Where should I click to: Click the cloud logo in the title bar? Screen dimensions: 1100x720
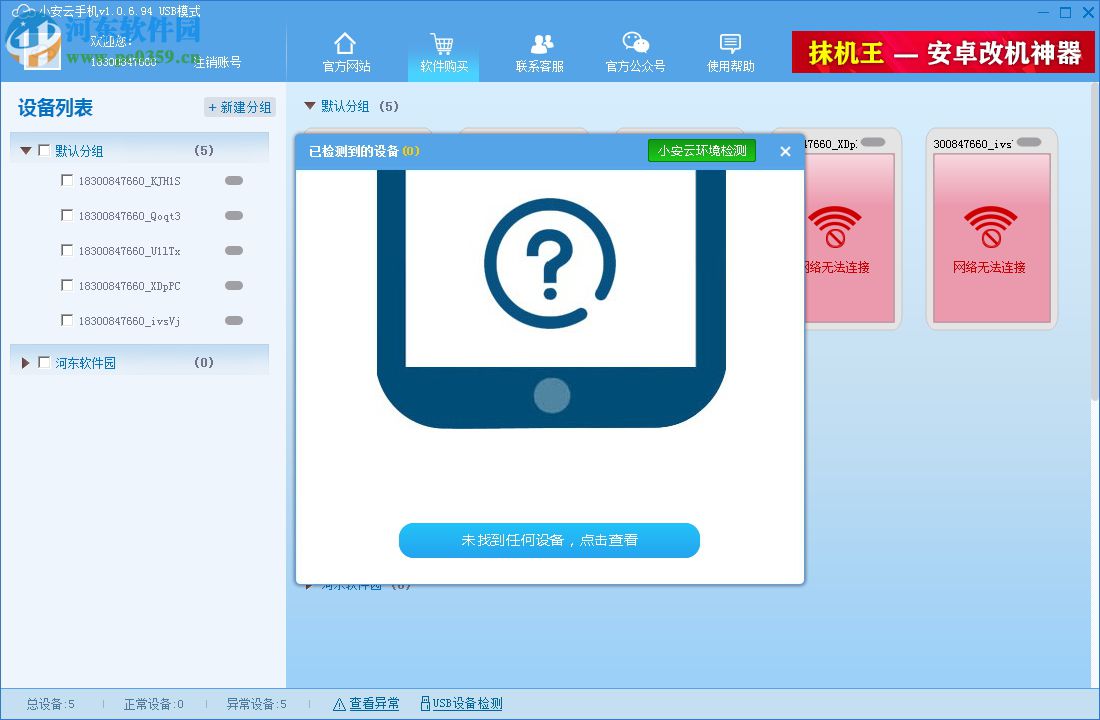coord(22,12)
